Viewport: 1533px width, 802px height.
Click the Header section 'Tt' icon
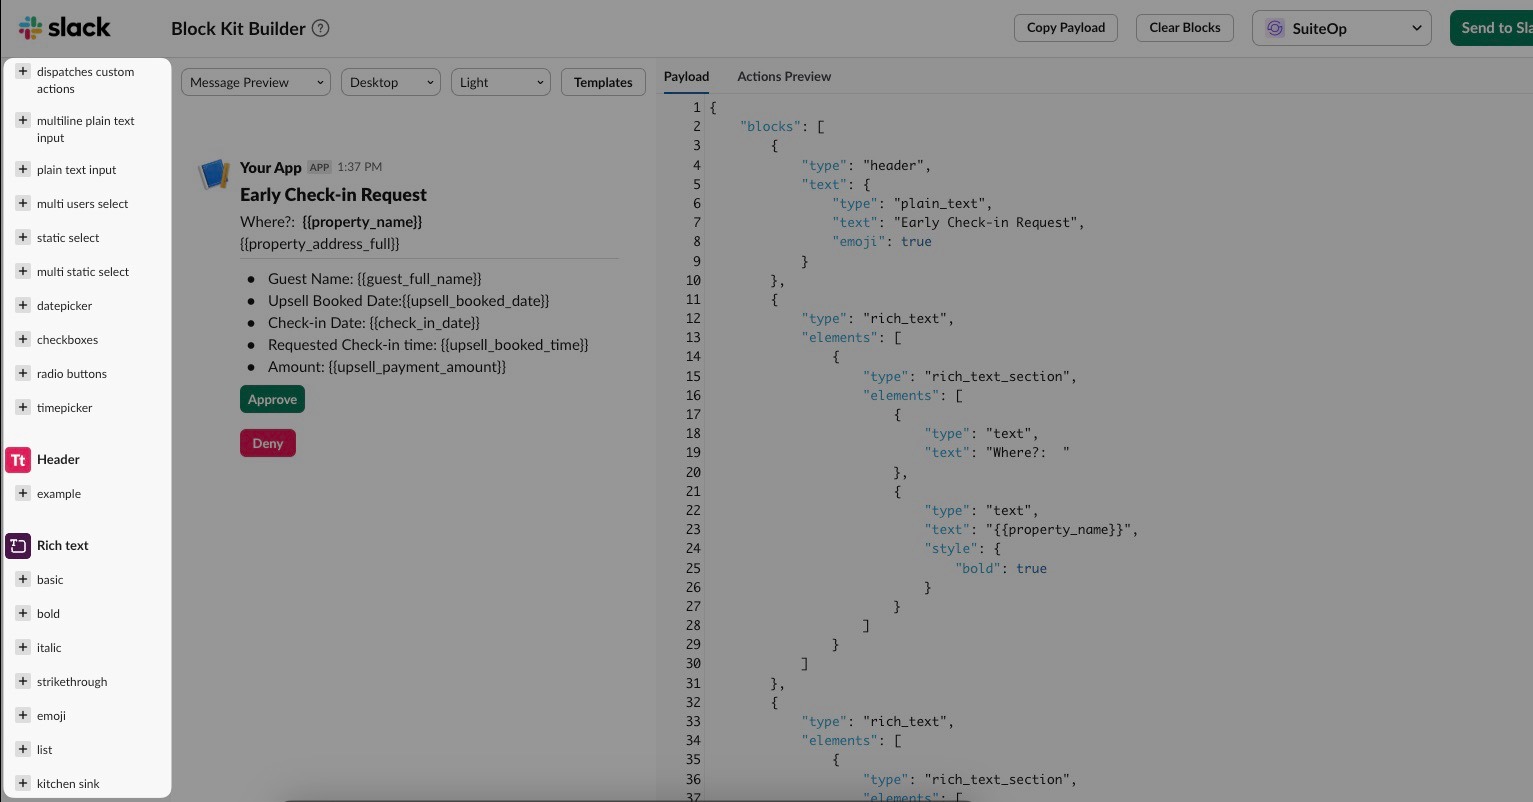pos(18,459)
